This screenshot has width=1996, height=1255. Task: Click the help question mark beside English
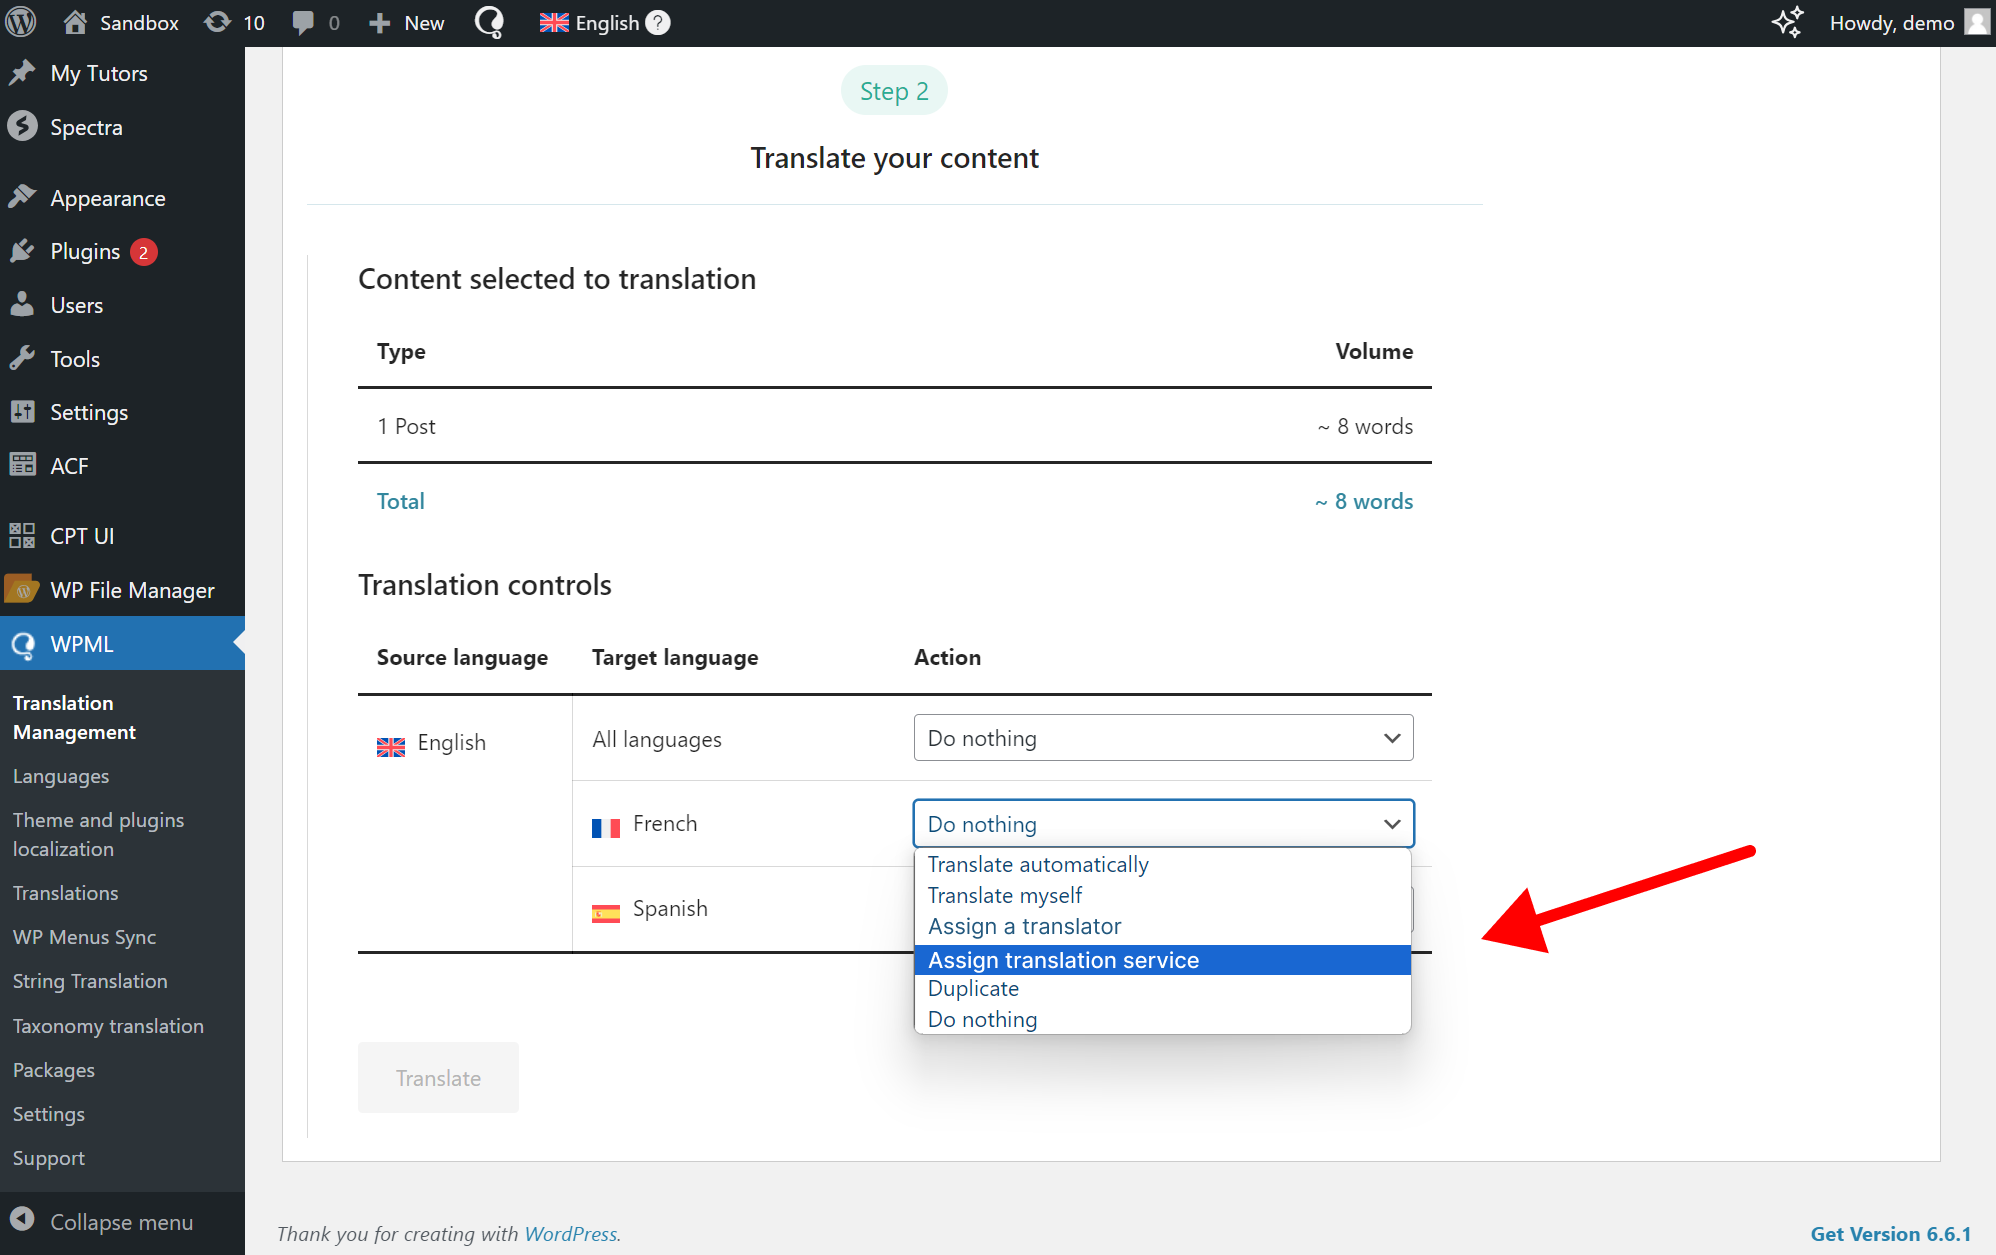pyautogui.click(x=657, y=22)
